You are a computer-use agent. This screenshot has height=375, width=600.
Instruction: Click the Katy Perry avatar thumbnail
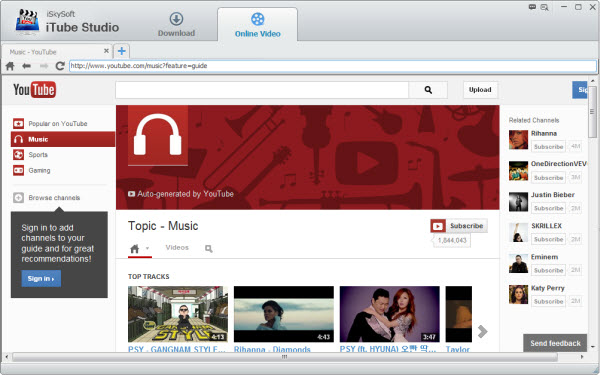pyautogui.click(x=518, y=294)
